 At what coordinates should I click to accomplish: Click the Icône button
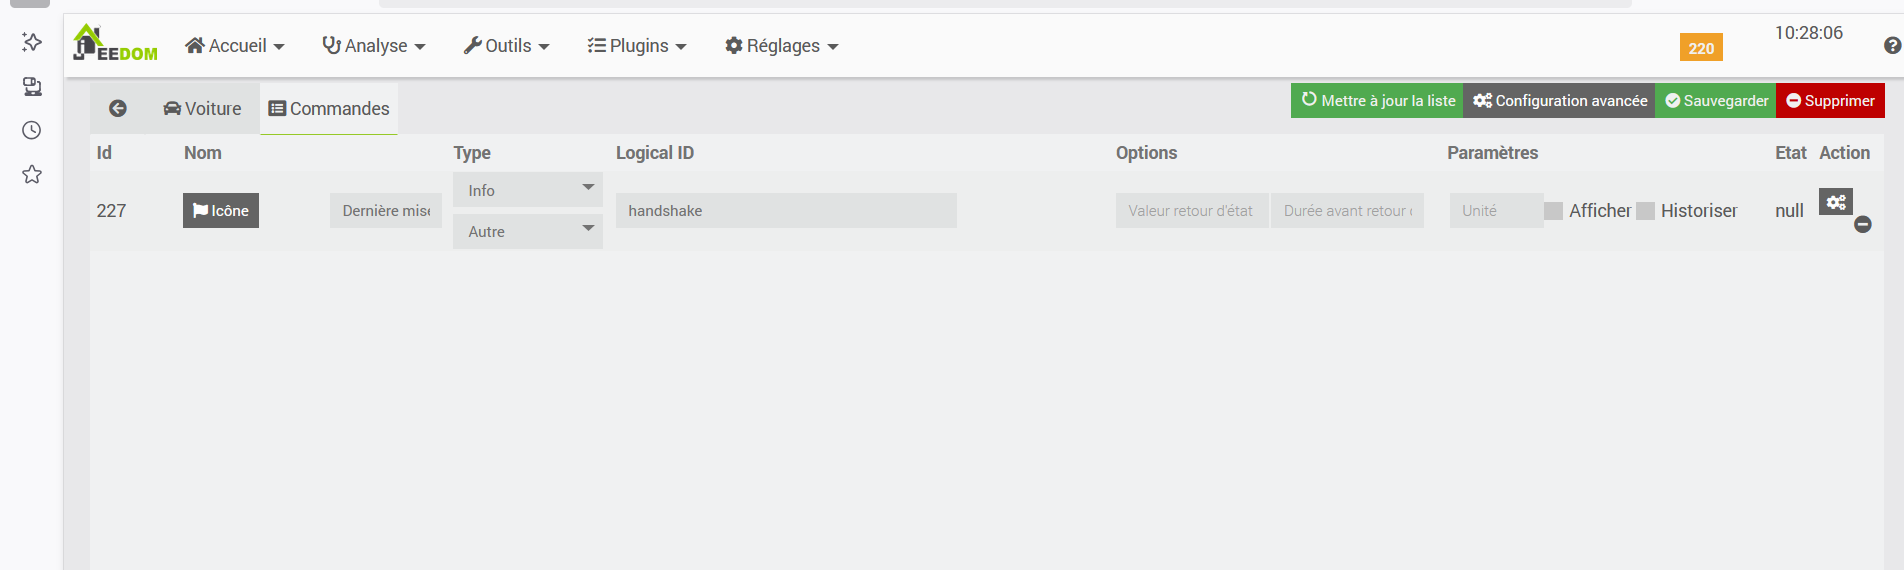[221, 211]
